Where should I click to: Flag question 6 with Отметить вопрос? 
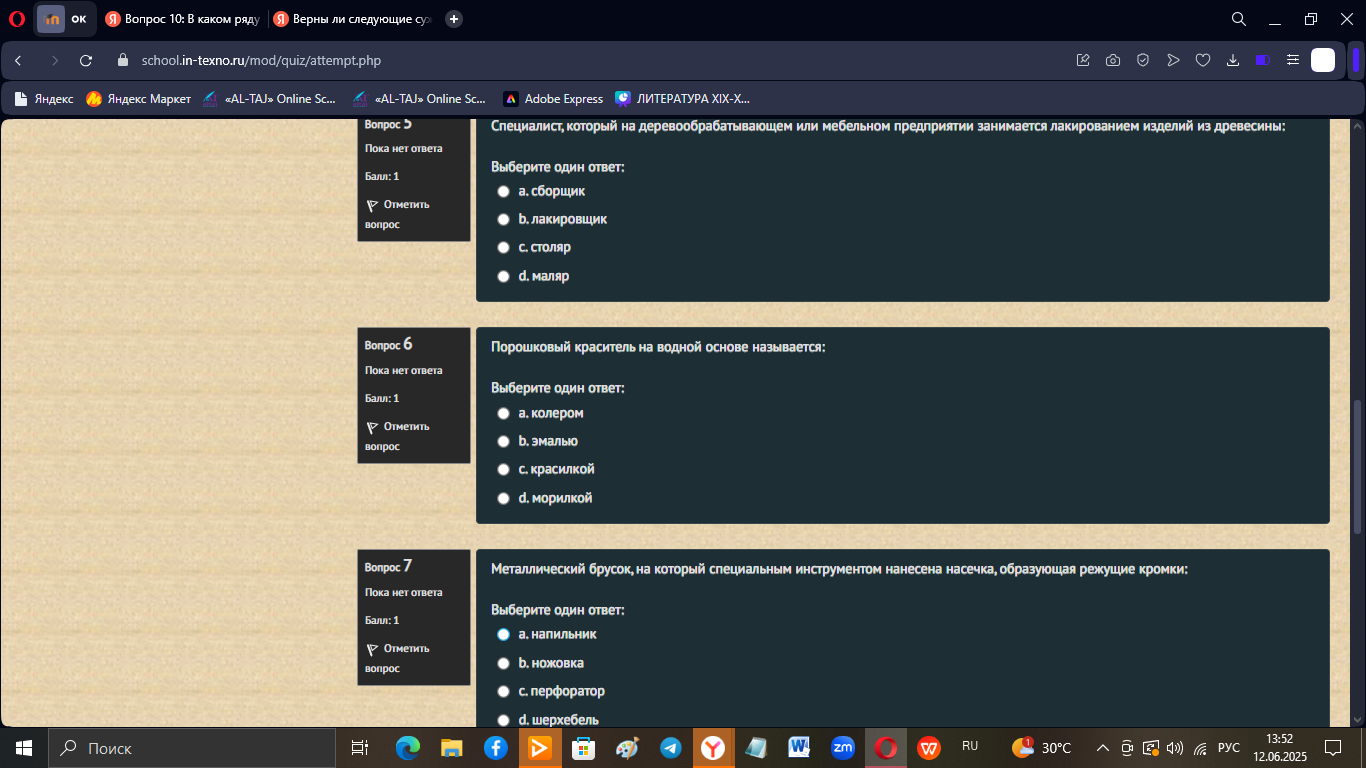click(x=397, y=436)
